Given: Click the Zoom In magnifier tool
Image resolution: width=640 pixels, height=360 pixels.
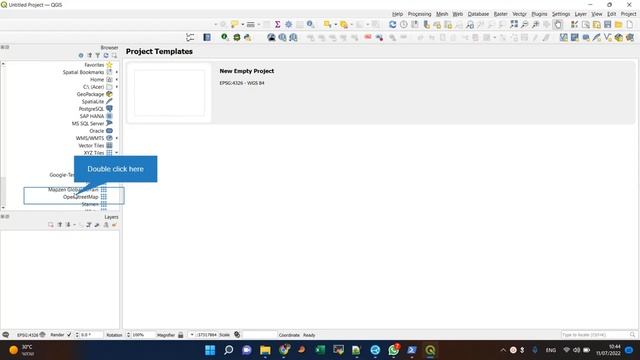Looking at the screenshot, I should click(536, 24).
